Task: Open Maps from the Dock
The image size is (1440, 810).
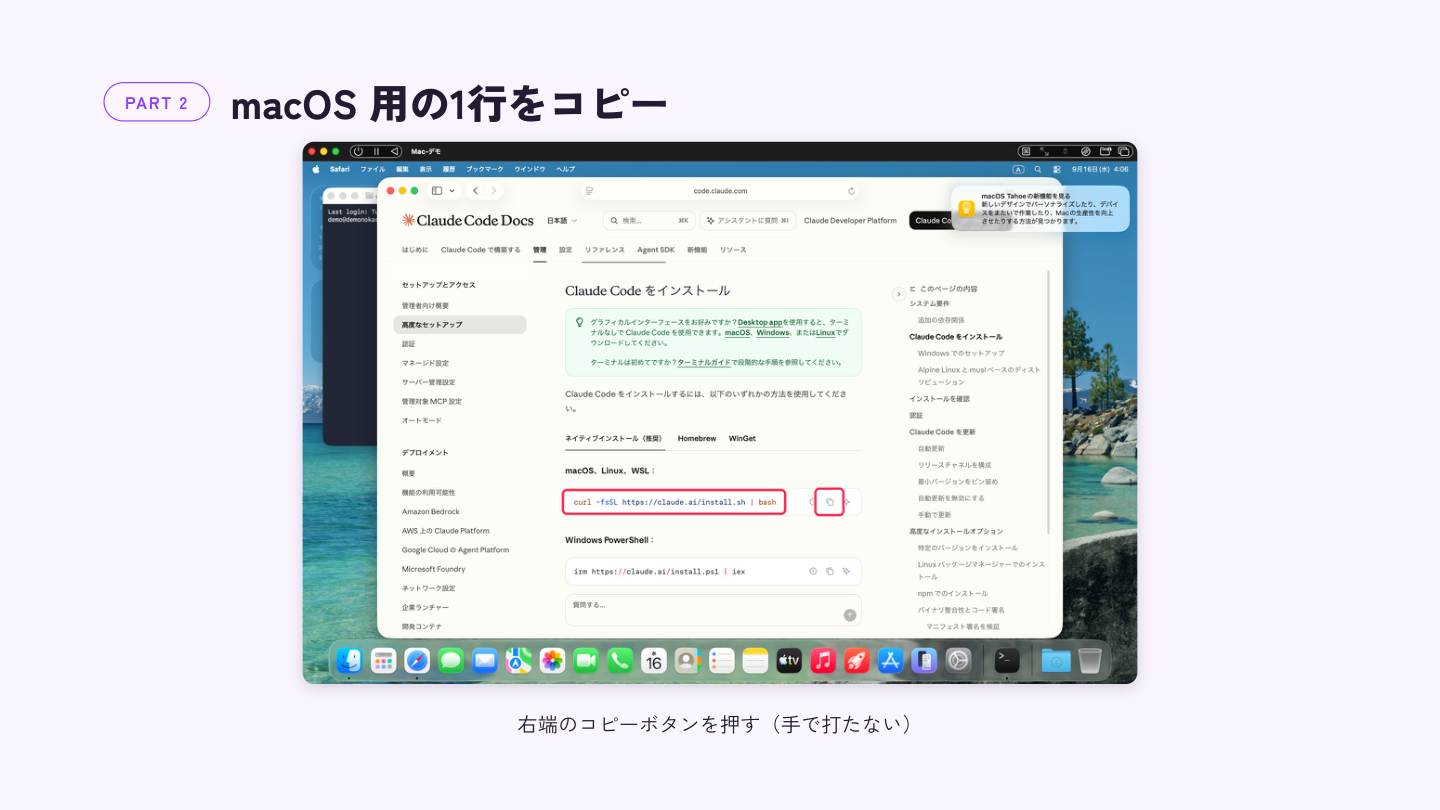Action: (x=518, y=660)
